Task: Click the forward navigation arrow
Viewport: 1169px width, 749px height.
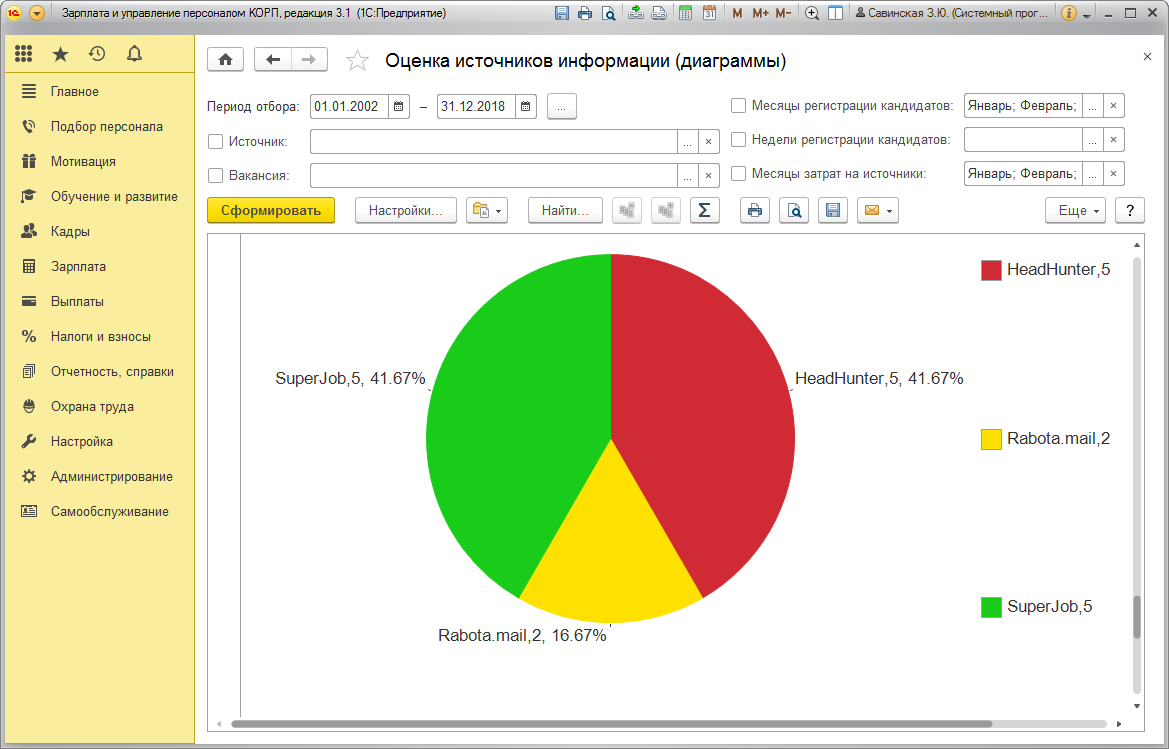Action: pyautogui.click(x=309, y=60)
